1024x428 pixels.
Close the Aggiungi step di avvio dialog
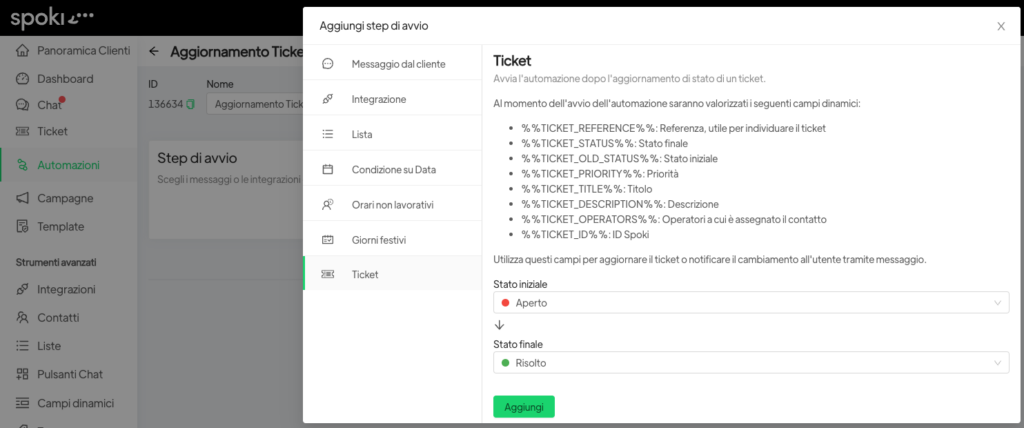click(x=1000, y=26)
